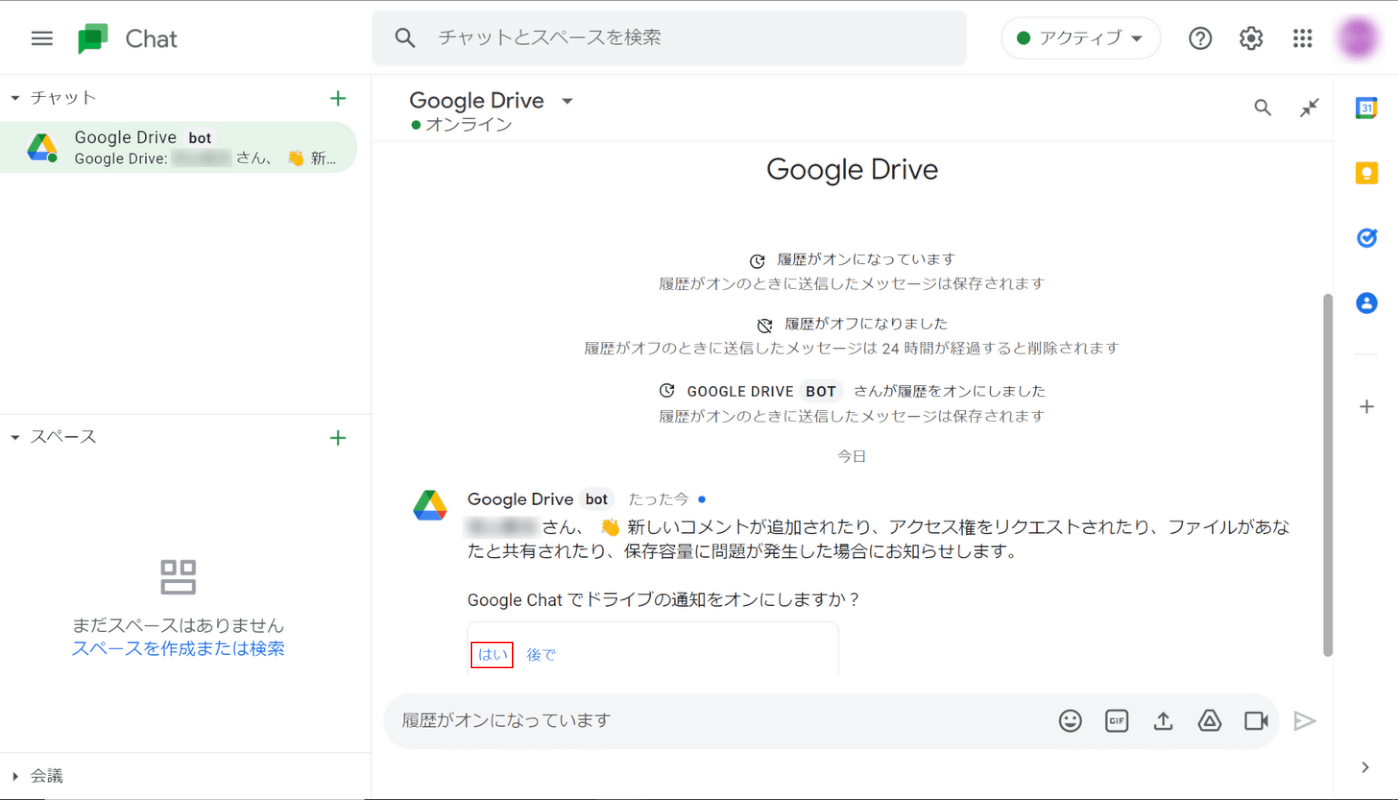Start a new chat with plus icon
This screenshot has width=1398, height=800.
[x=338, y=98]
